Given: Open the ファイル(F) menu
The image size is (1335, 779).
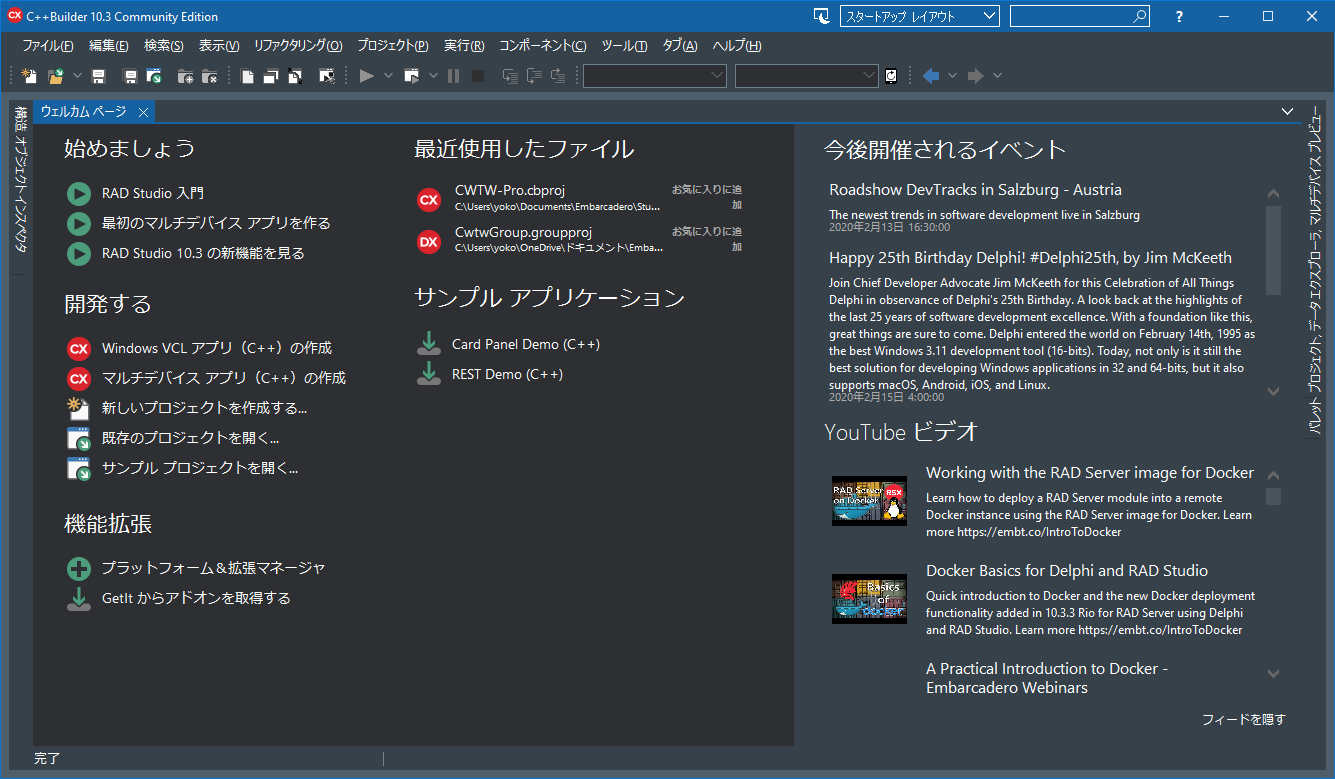Looking at the screenshot, I should click(x=48, y=46).
